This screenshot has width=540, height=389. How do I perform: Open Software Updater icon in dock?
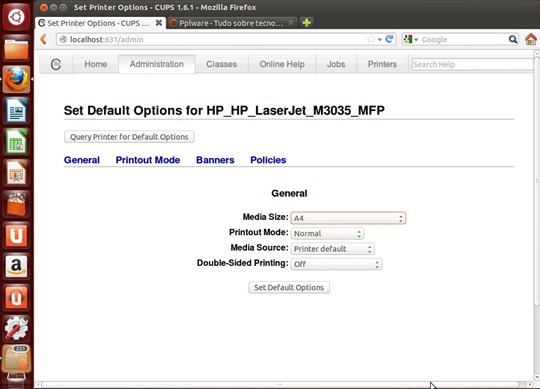coord(16,359)
